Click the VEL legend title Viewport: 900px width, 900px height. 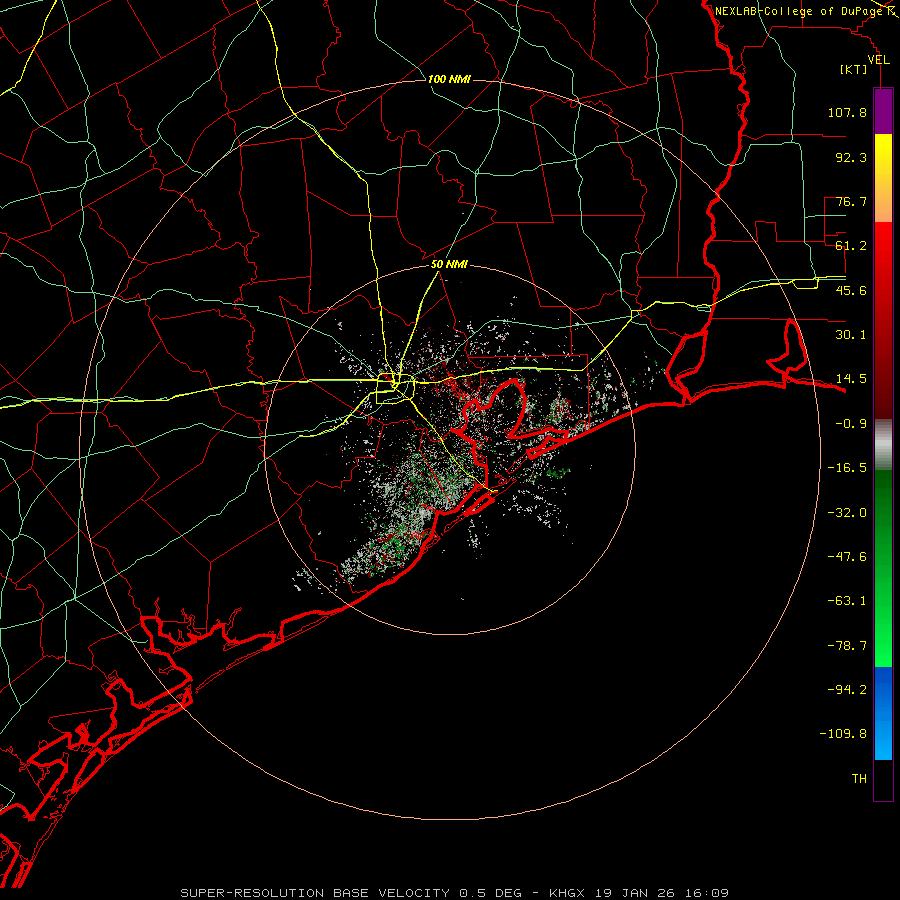(x=878, y=60)
